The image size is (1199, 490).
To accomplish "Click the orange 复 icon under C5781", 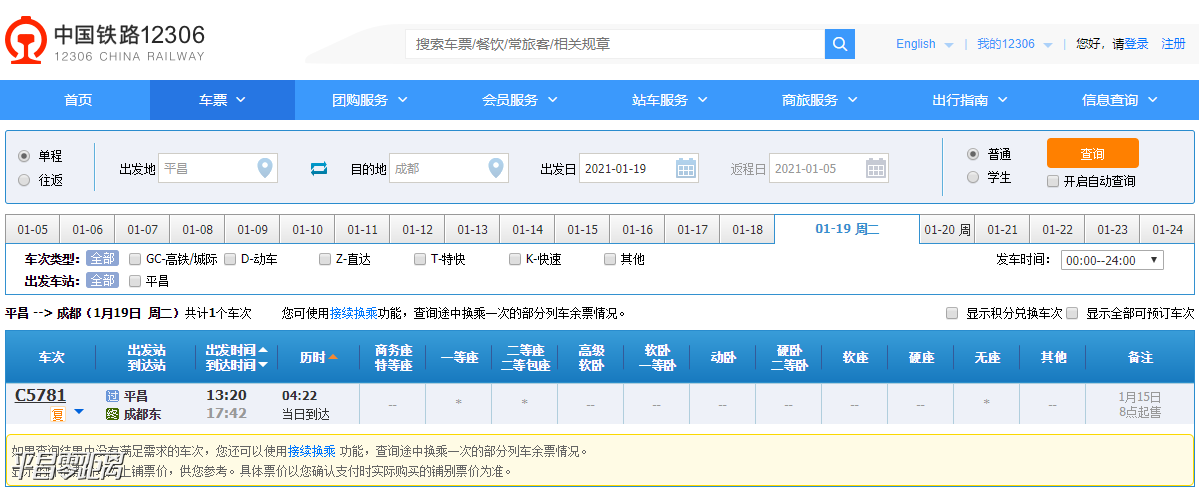I will click(x=57, y=414).
